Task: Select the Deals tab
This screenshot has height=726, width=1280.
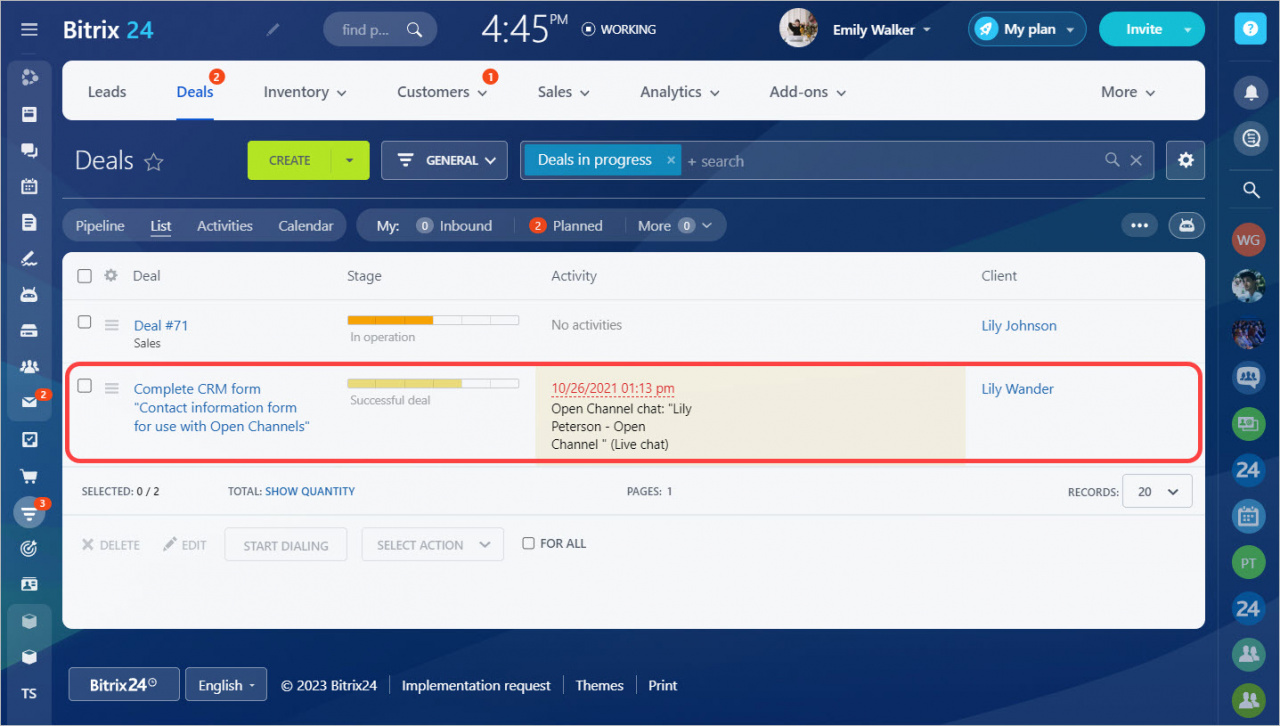Action: (x=195, y=92)
